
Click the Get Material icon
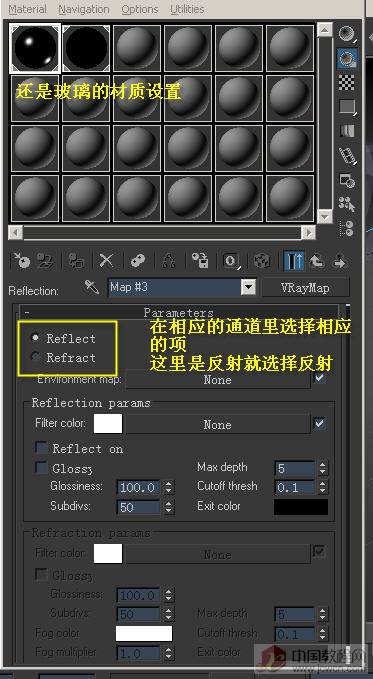(21, 261)
